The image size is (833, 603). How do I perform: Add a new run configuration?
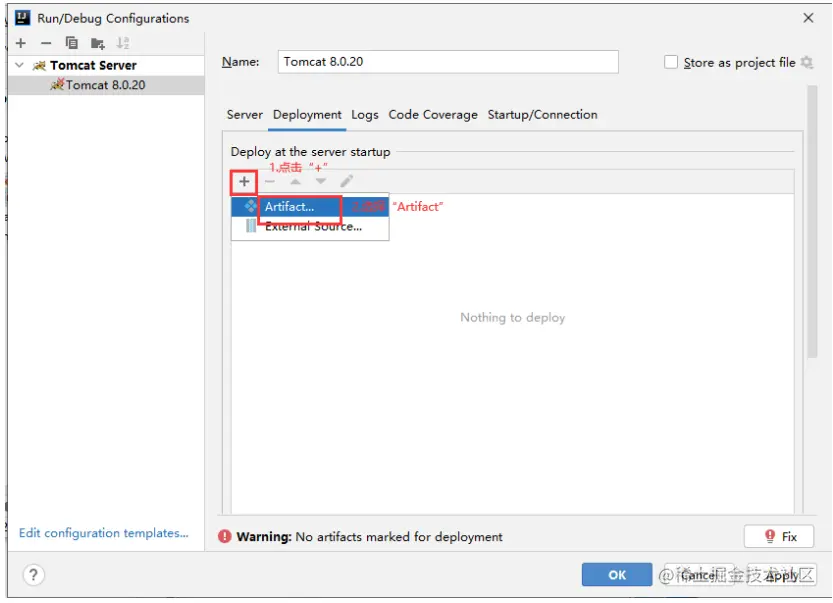[21, 43]
